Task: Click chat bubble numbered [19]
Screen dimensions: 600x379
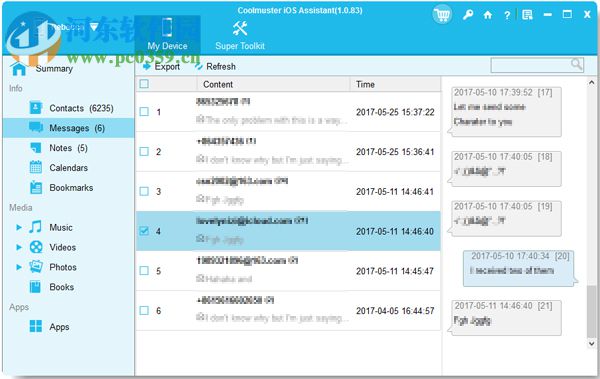Action: click(505, 218)
